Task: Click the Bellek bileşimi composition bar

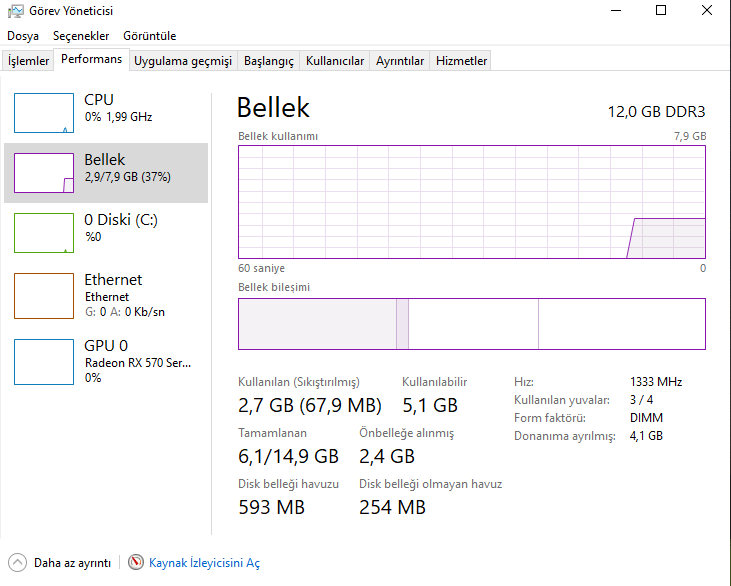Action: [x=471, y=323]
